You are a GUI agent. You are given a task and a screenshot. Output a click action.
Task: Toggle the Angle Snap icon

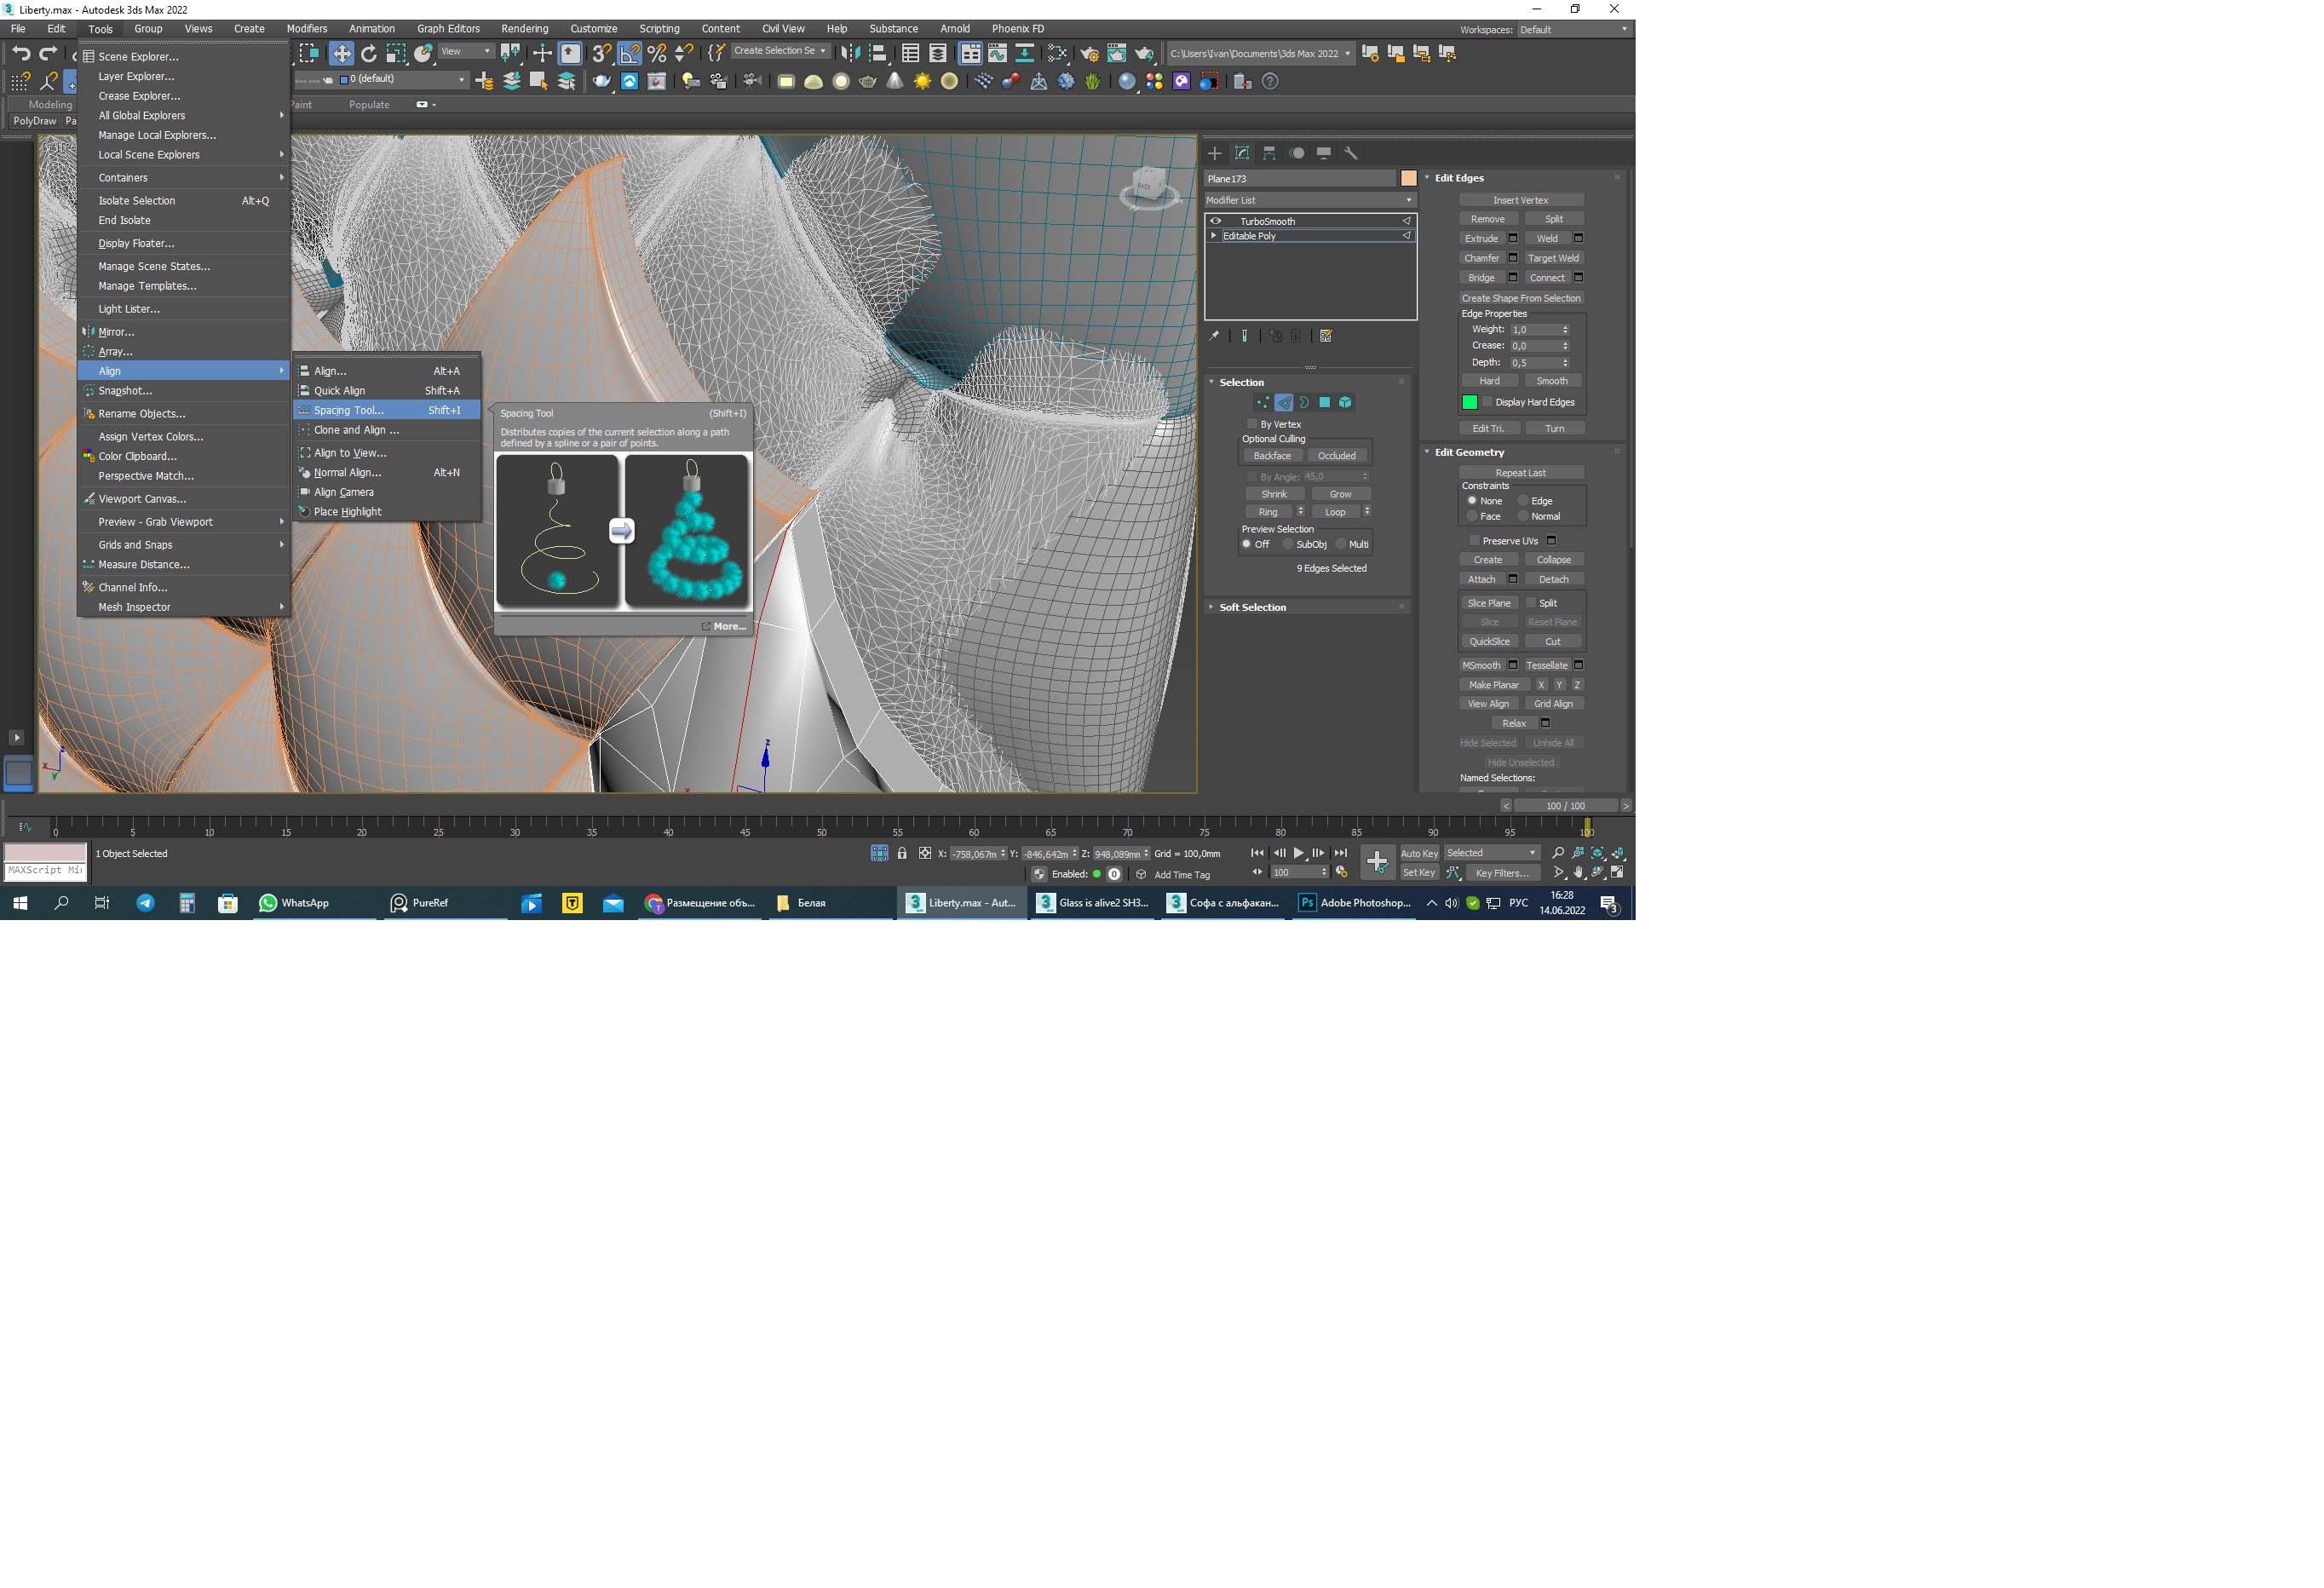pos(630,53)
